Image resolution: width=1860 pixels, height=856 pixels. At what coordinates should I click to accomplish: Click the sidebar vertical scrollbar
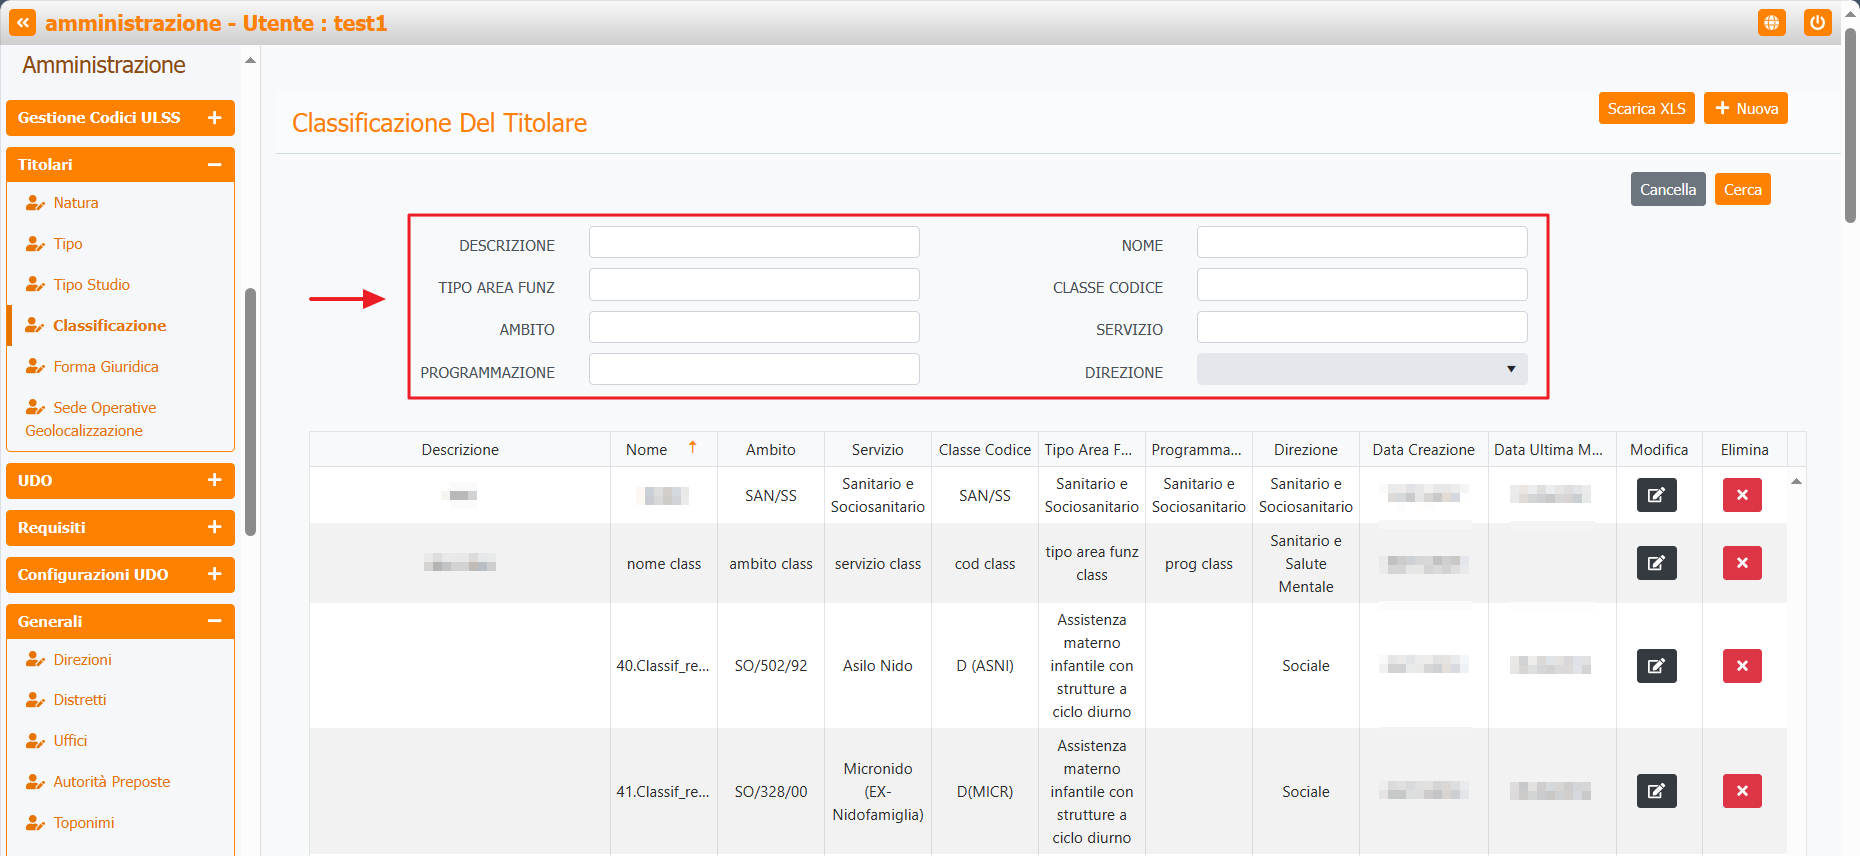[250, 410]
